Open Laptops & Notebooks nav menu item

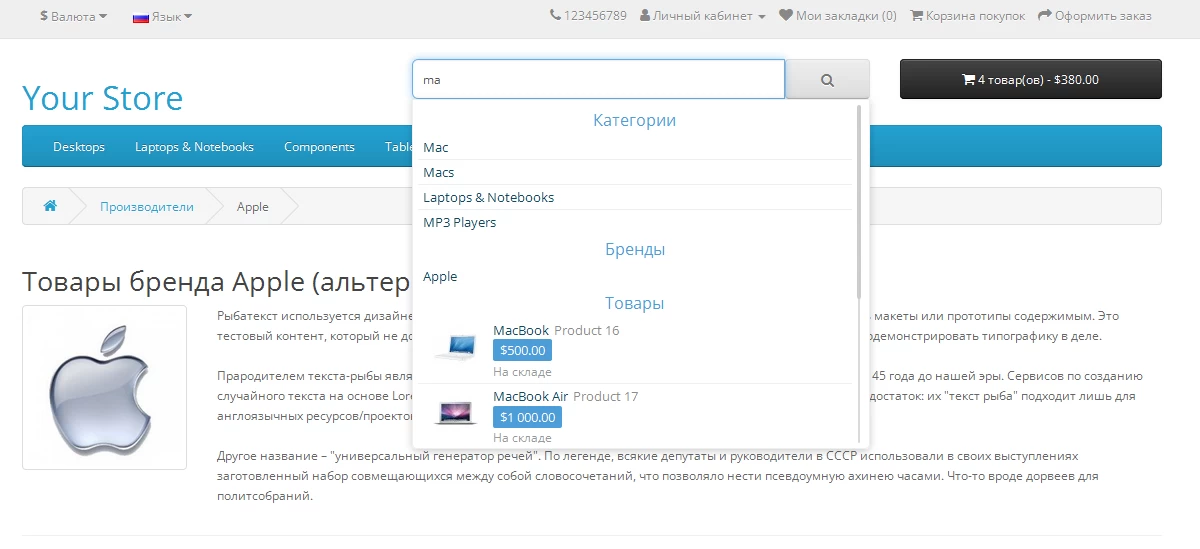(x=195, y=147)
